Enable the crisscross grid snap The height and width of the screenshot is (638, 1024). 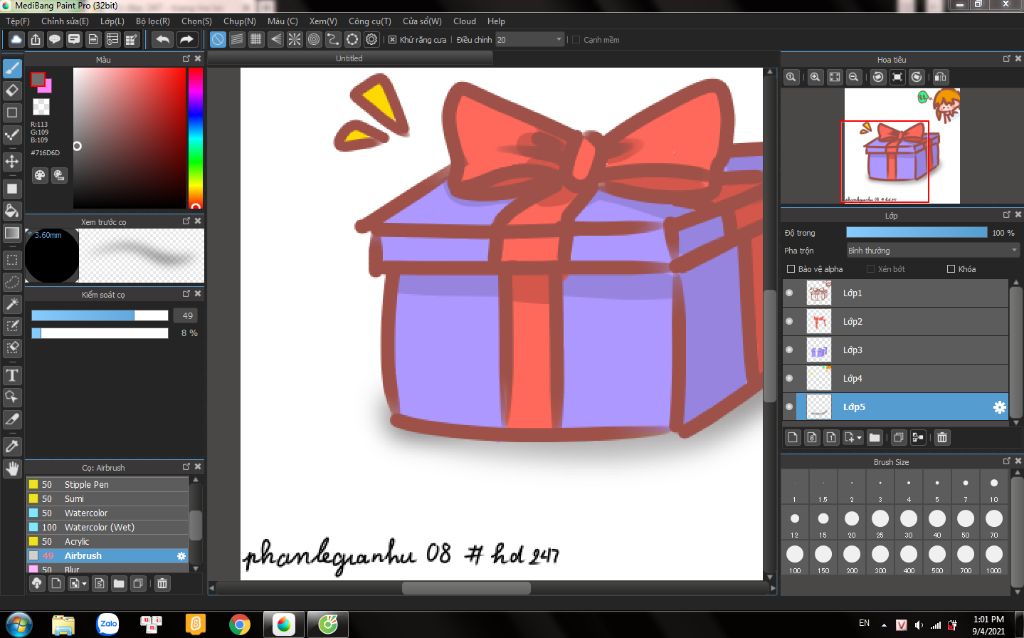pos(256,40)
